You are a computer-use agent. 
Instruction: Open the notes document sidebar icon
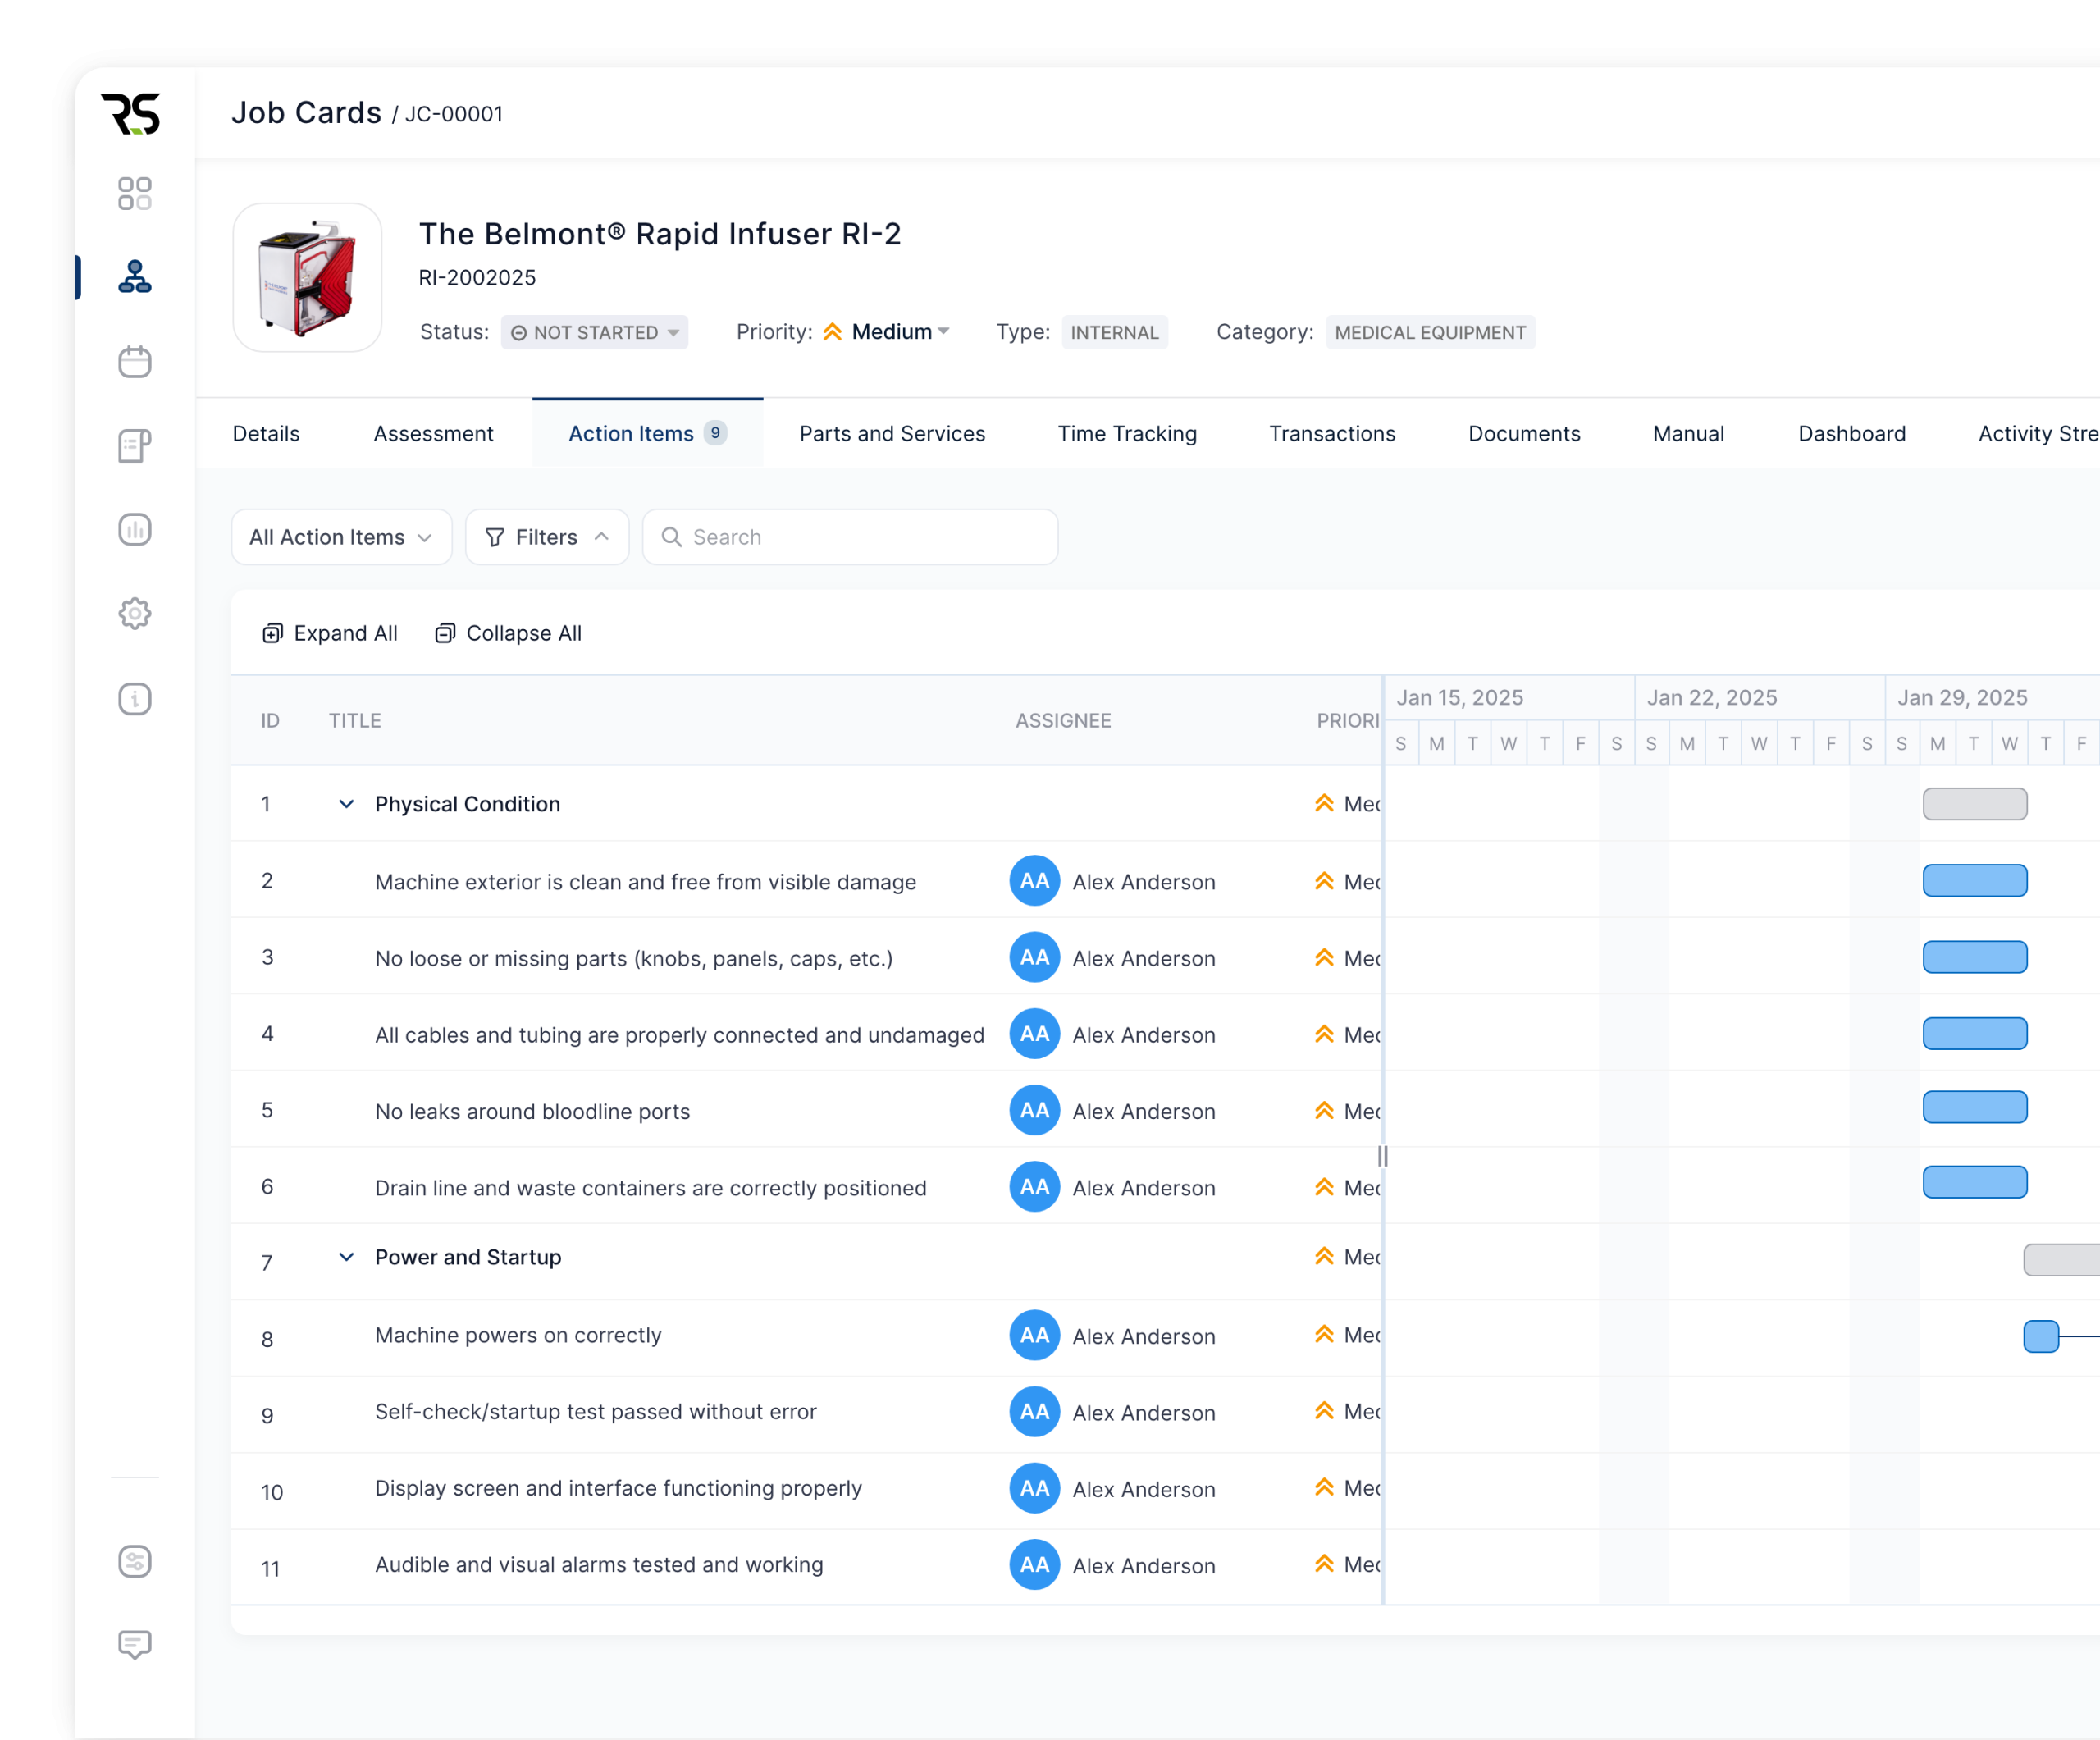(x=134, y=445)
